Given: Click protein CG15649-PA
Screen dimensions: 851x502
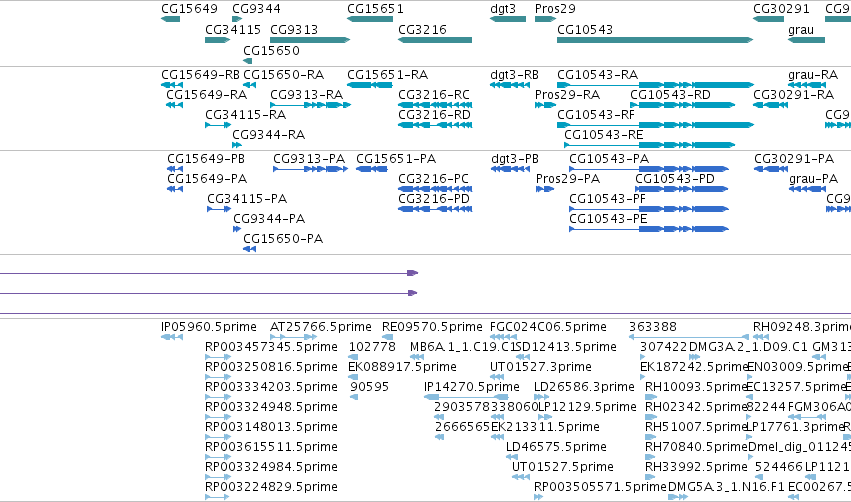Looking at the screenshot, I should [175, 189].
